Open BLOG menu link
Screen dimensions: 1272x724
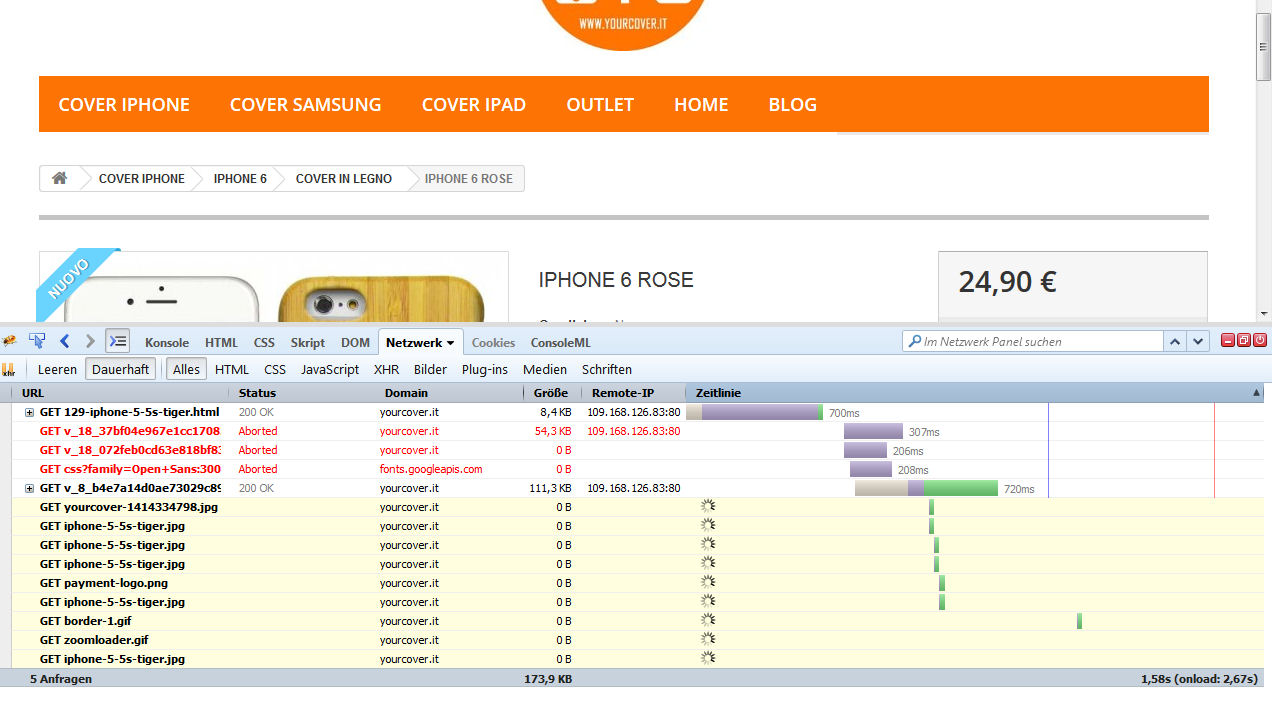click(793, 104)
